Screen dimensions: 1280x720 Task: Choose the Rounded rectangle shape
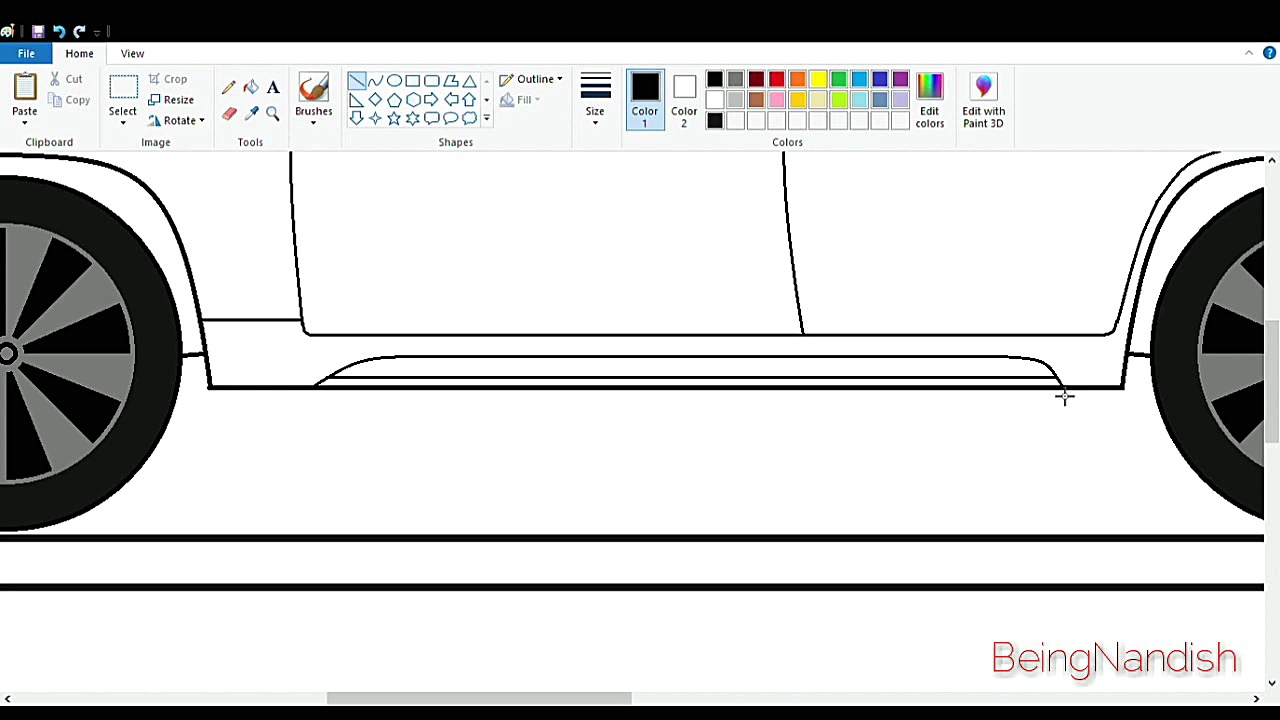click(x=432, y=81)
